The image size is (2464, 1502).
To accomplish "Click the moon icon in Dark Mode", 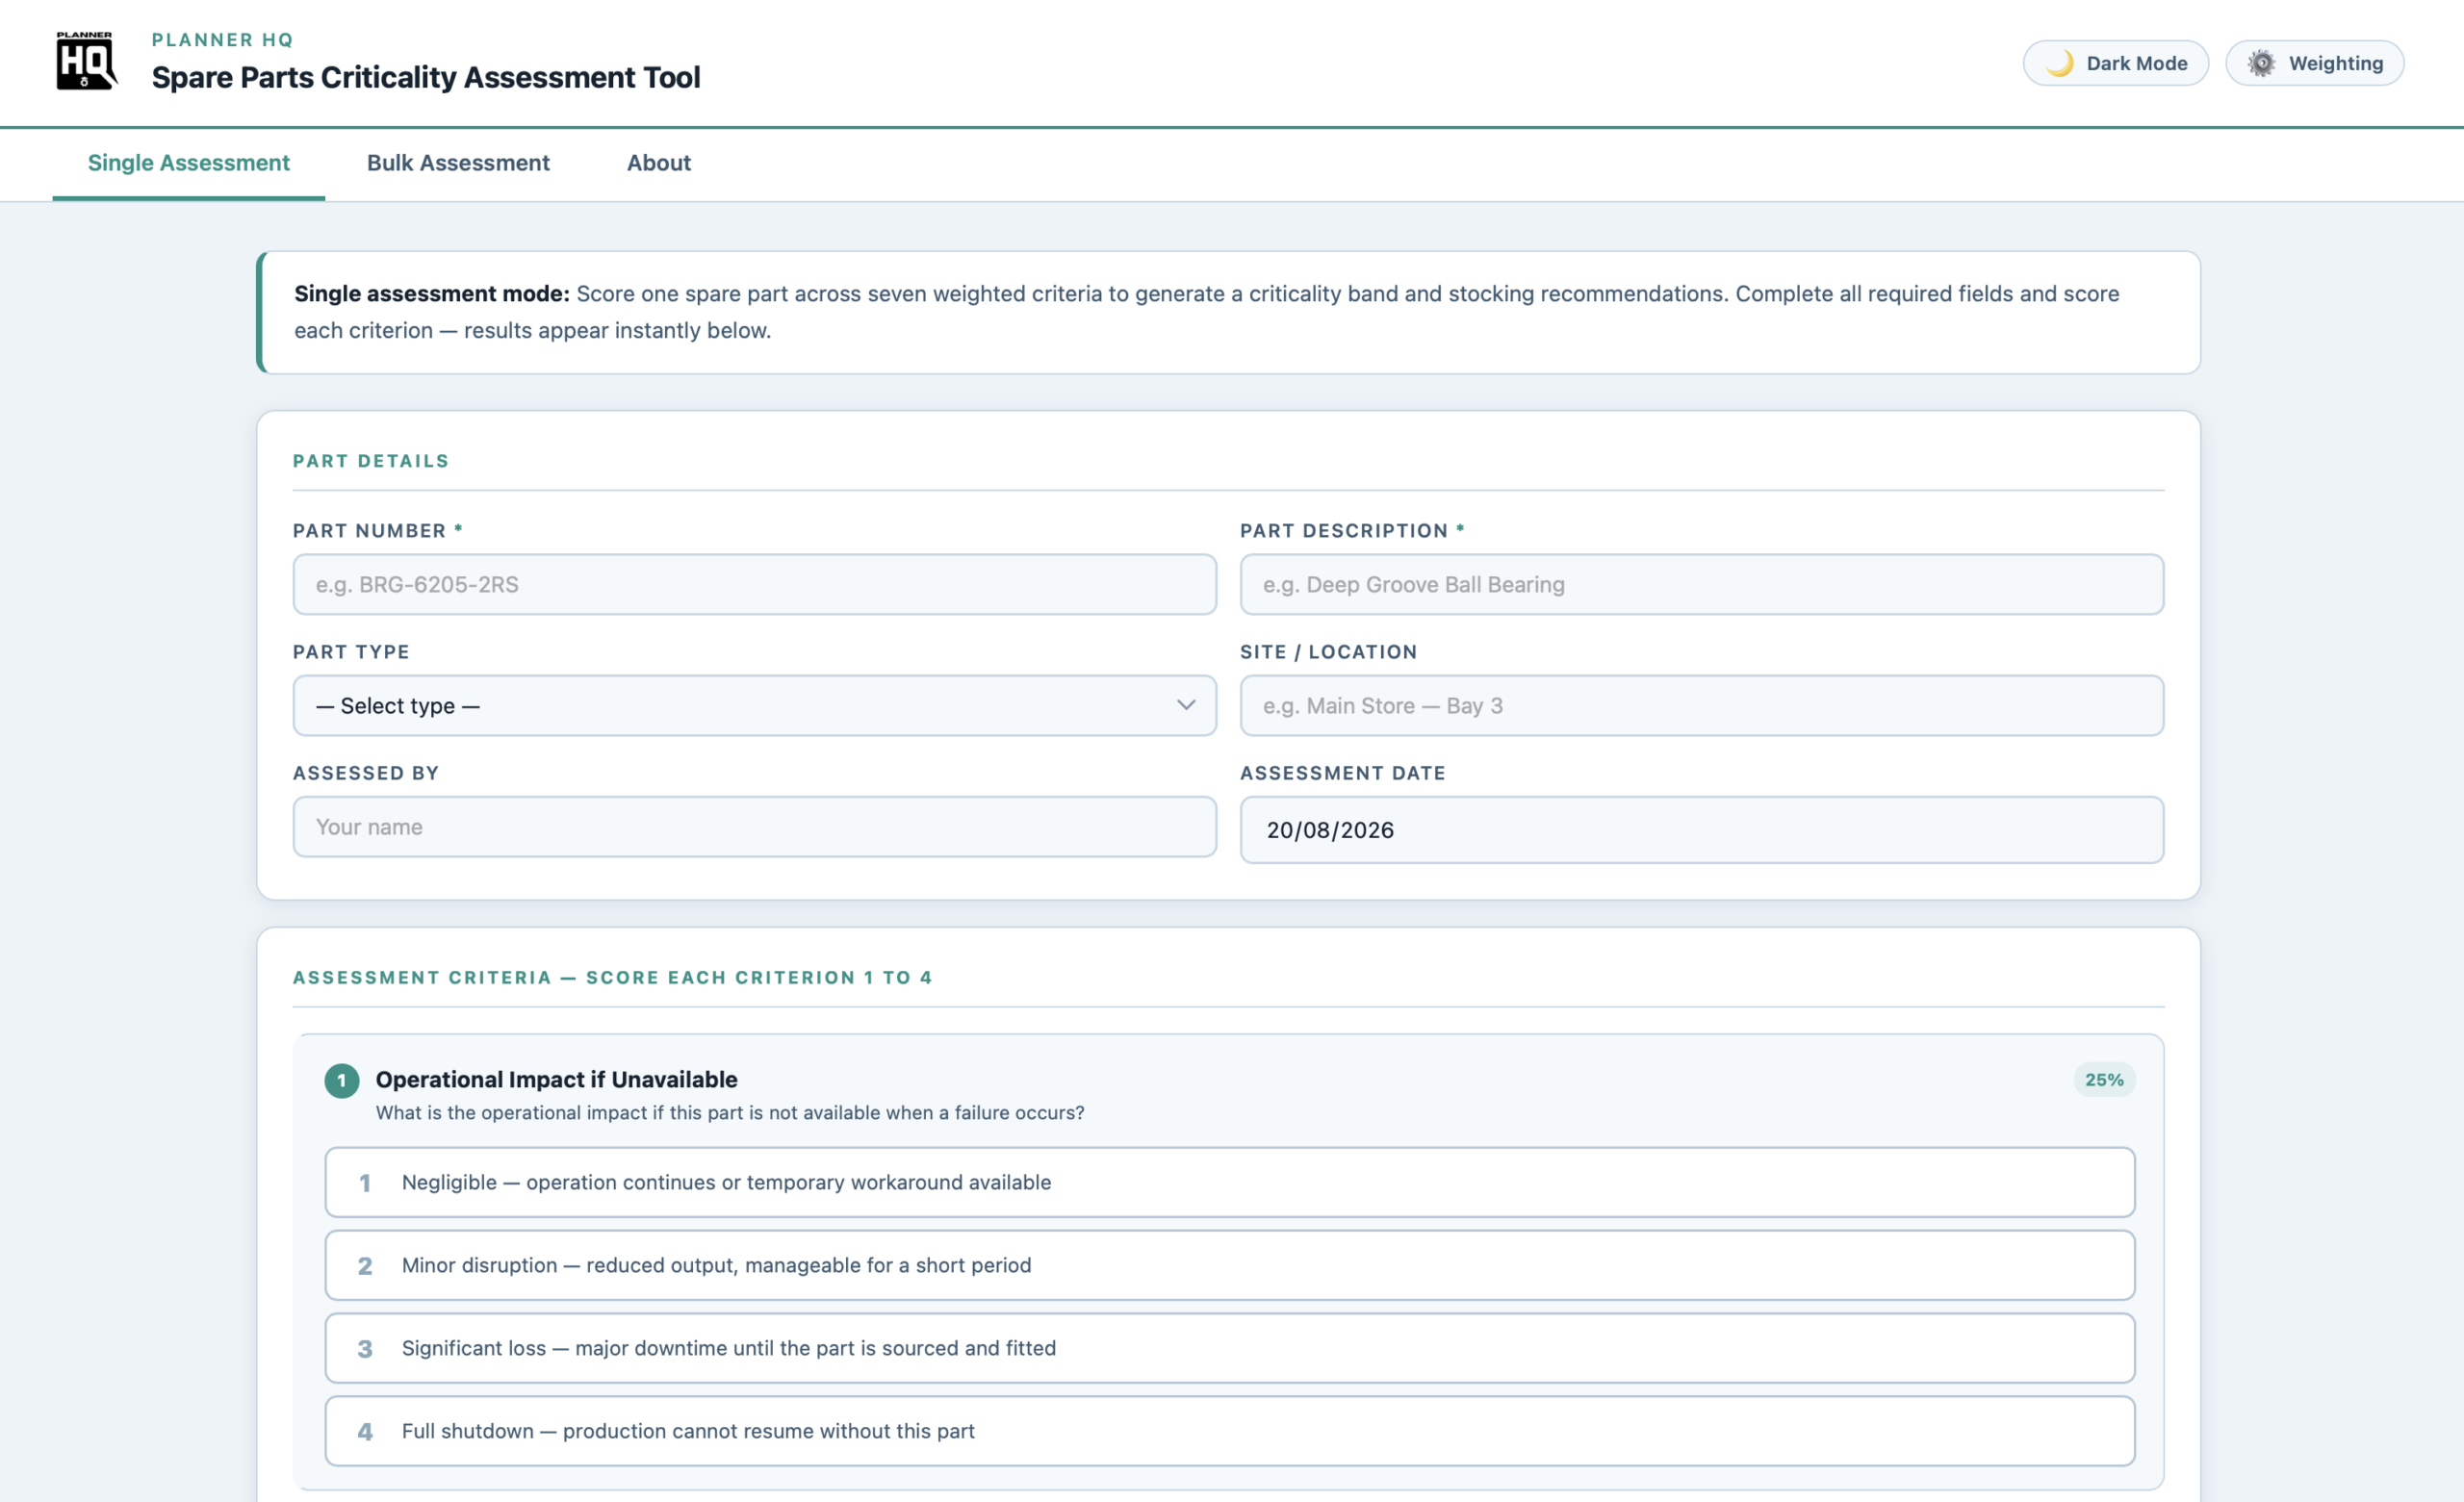I will [x=2059, y=64].
